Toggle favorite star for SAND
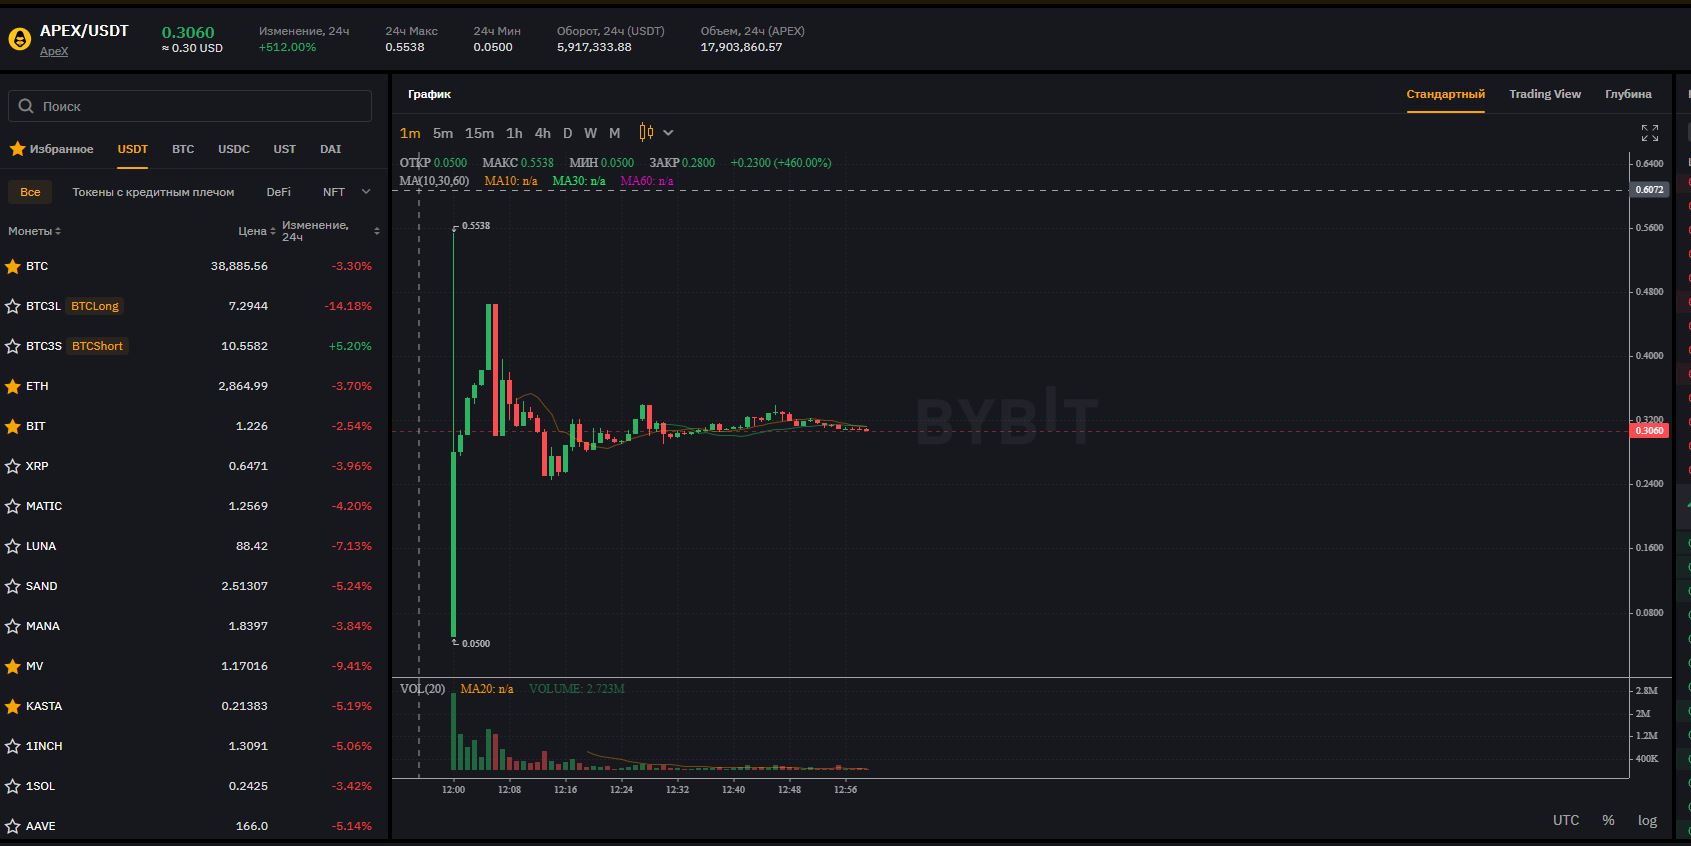This screenshot has width=1691, height=846. (13, 586)
